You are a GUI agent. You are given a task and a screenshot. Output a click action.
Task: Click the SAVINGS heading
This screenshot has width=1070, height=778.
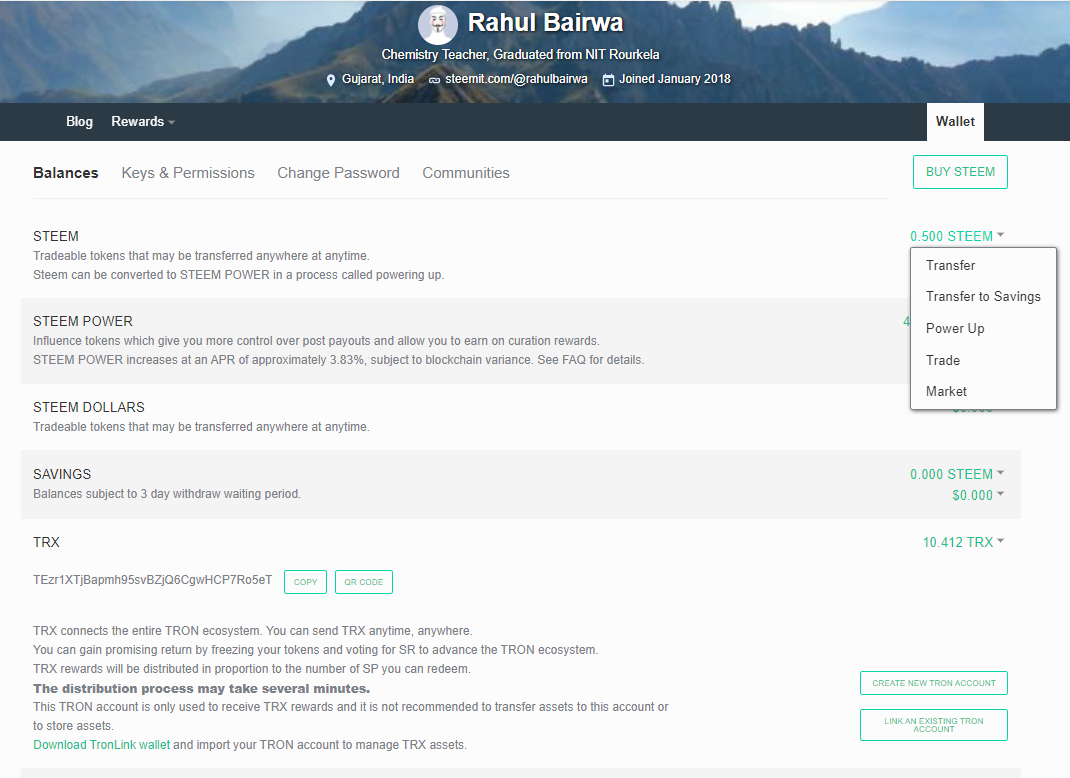coord(61,474)
